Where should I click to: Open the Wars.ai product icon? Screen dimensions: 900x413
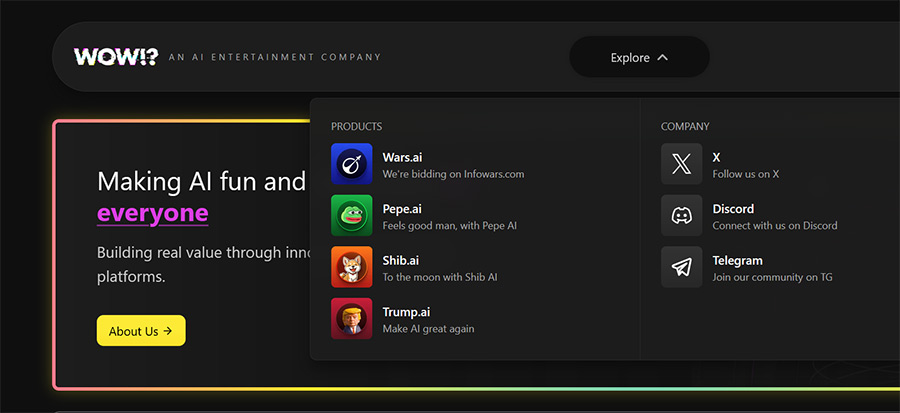point(352,164)
